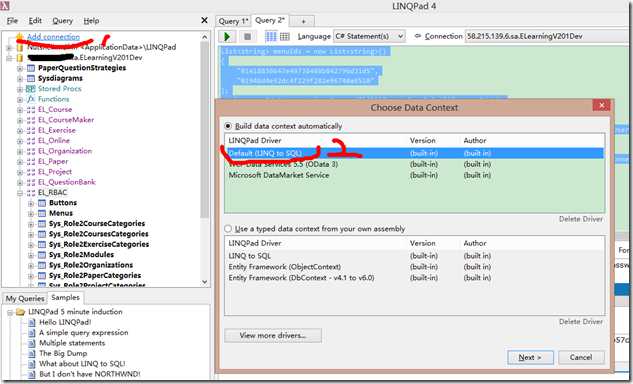Click the Cancel button in dialog
633x384 pixels.
pyautogui.click(x=581, y=357)
